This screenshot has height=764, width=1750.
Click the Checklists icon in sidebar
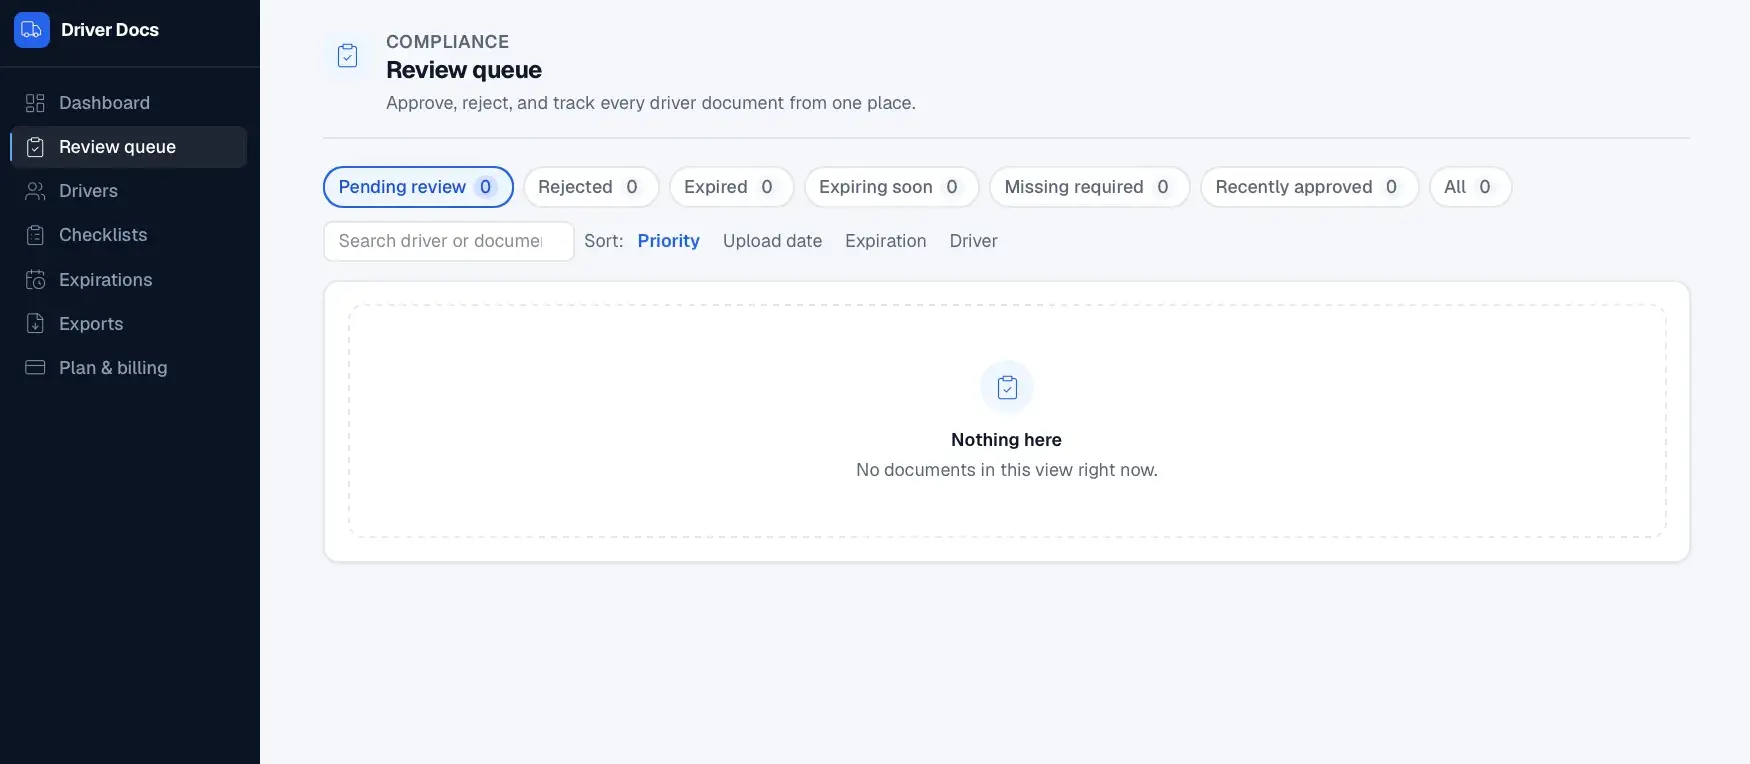click(x=35, y=235)
